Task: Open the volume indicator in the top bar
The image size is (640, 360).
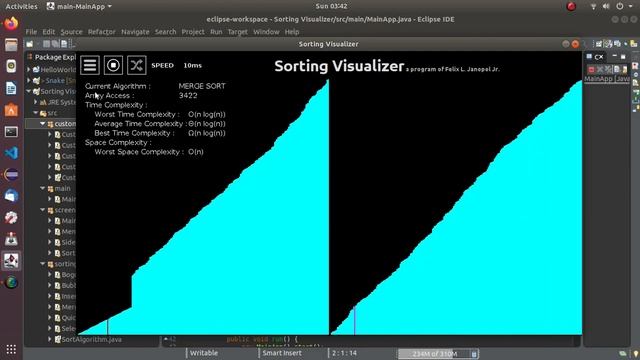Action: click(x=606, y=6)
